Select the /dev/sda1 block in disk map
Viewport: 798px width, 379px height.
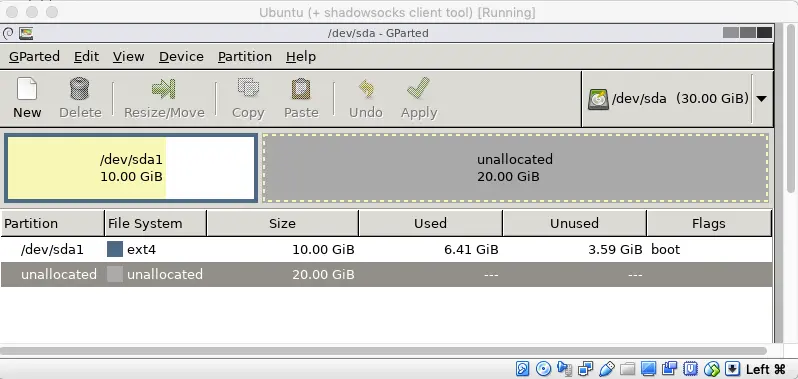(x=131, y=168)
